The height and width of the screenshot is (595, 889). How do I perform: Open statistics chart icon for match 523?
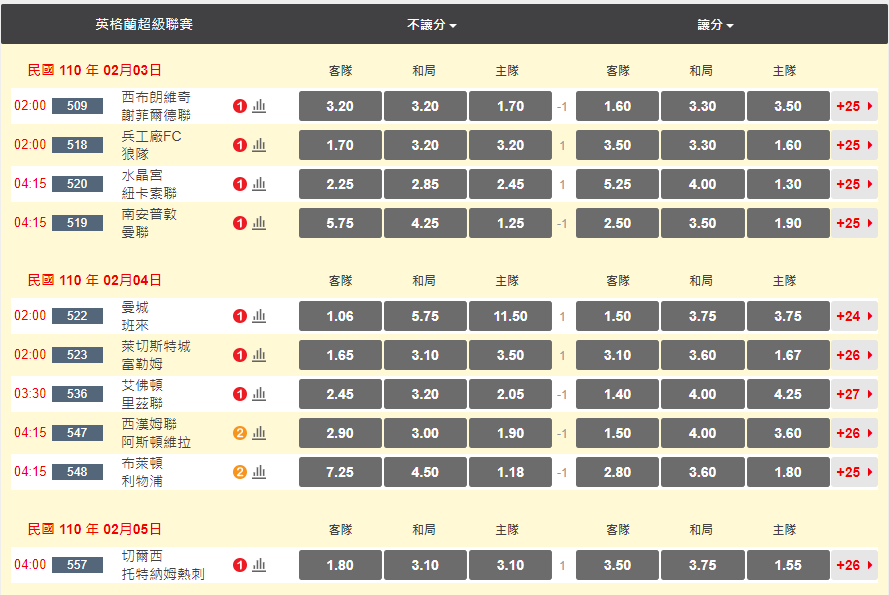click(259, 355)
